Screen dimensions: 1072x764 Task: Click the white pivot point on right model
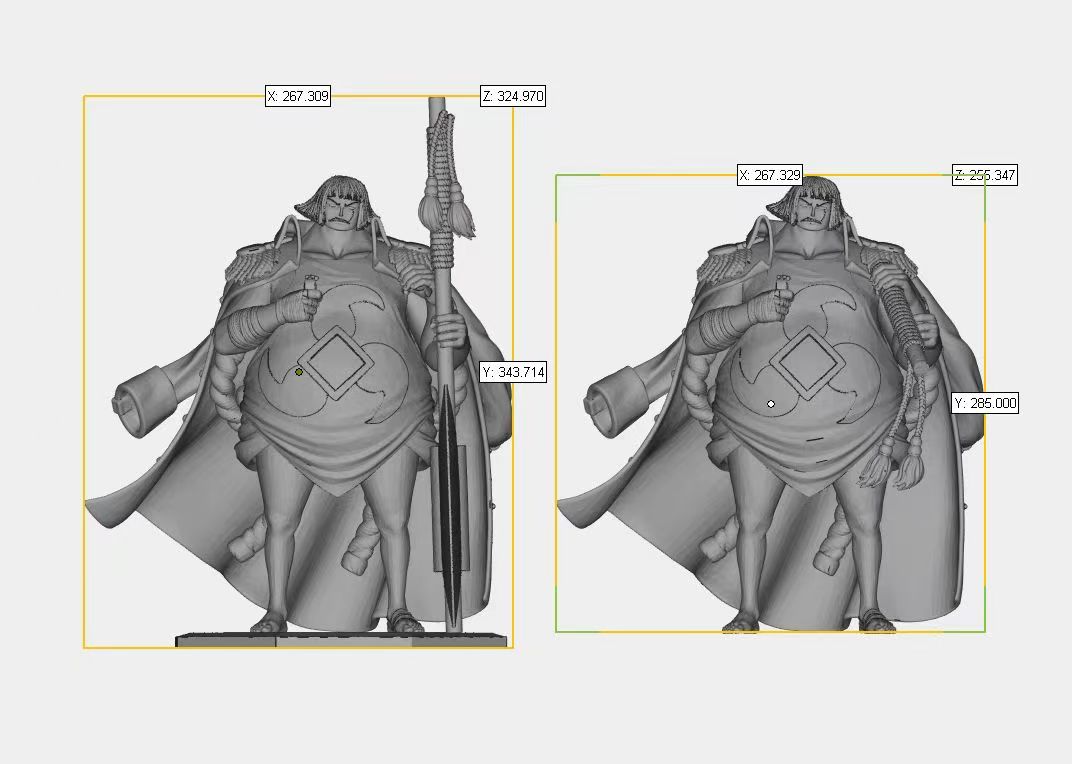click(771, 404)
